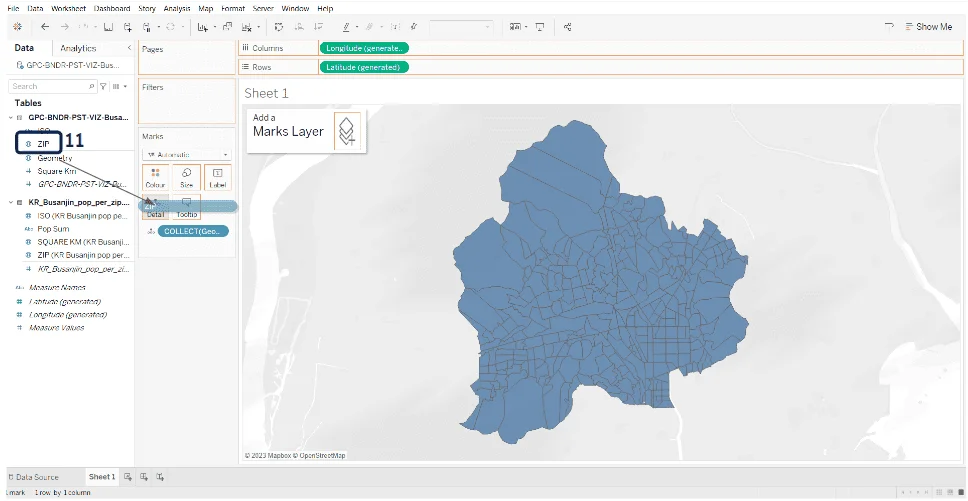Open the Marks type Automatic dropdown

point(186,154)
